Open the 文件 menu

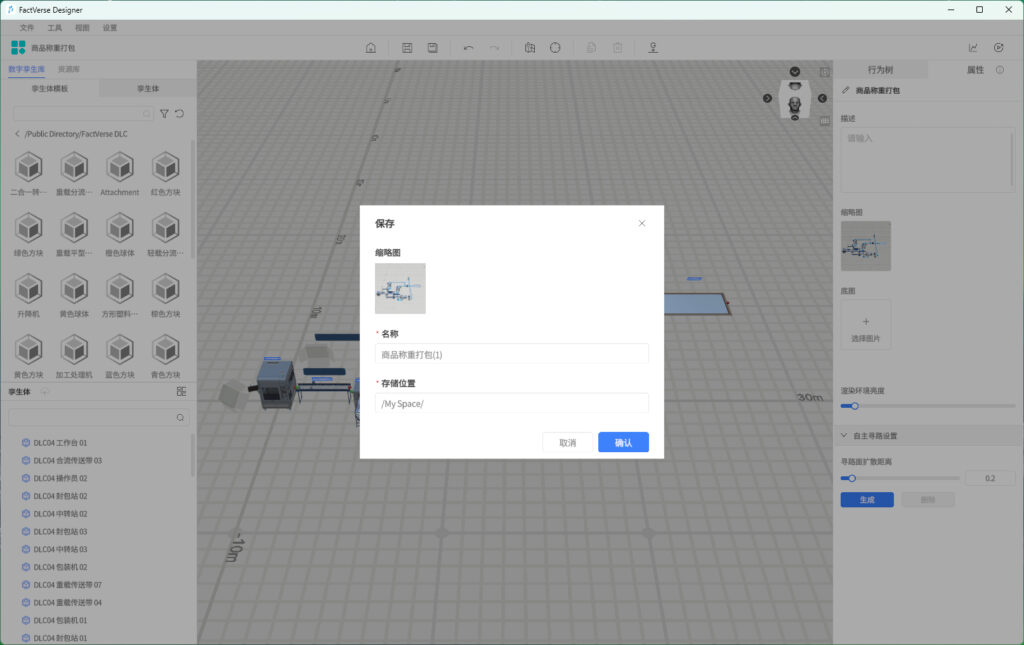27,28
